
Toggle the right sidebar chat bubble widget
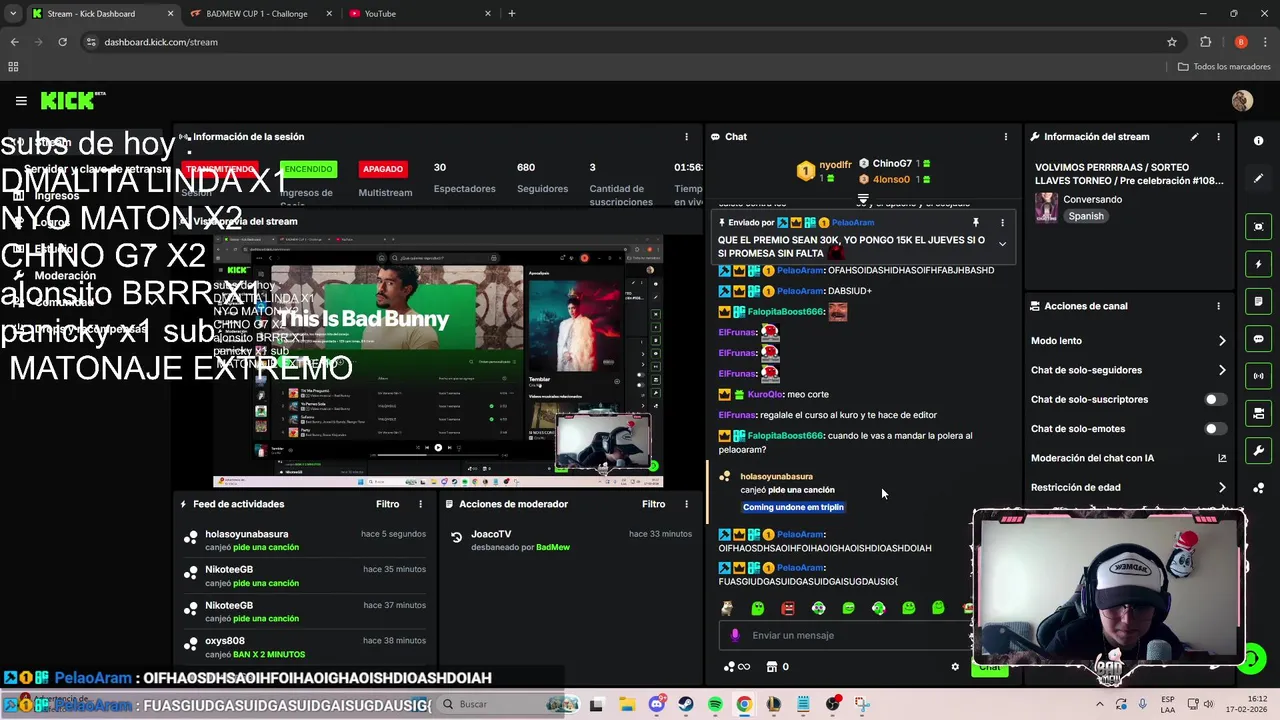(x=1258, y=339)
